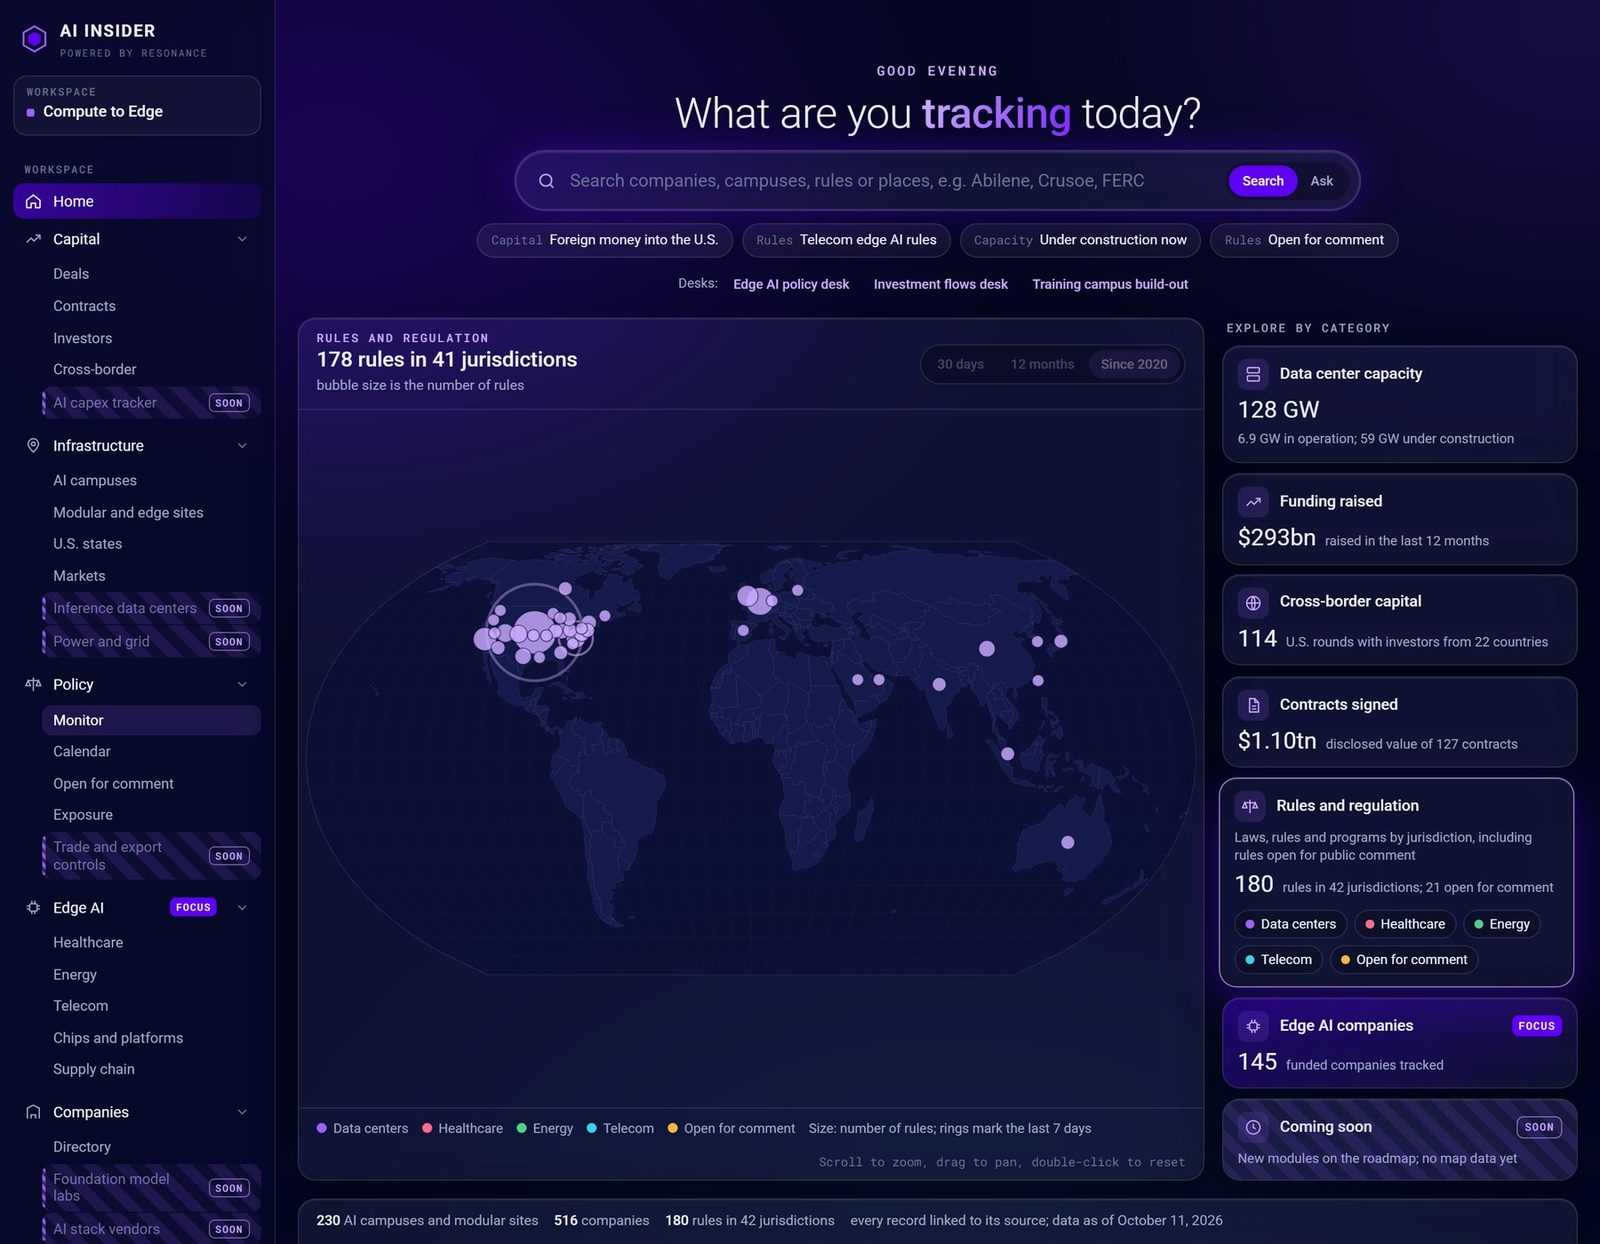Toggle the Data centers filter chip
Screen dimensions: 1600x1244
pyautogui.click(x=1290, y=924)
